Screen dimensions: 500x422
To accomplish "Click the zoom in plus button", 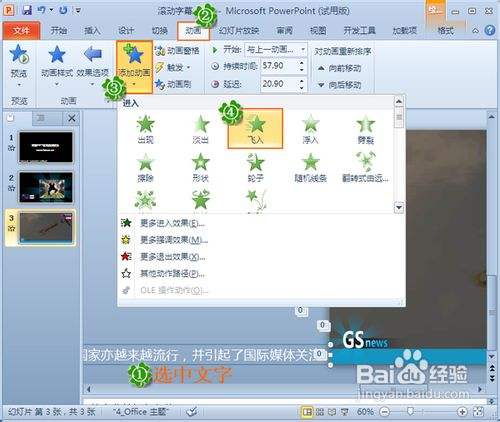I will click(462, 412).
